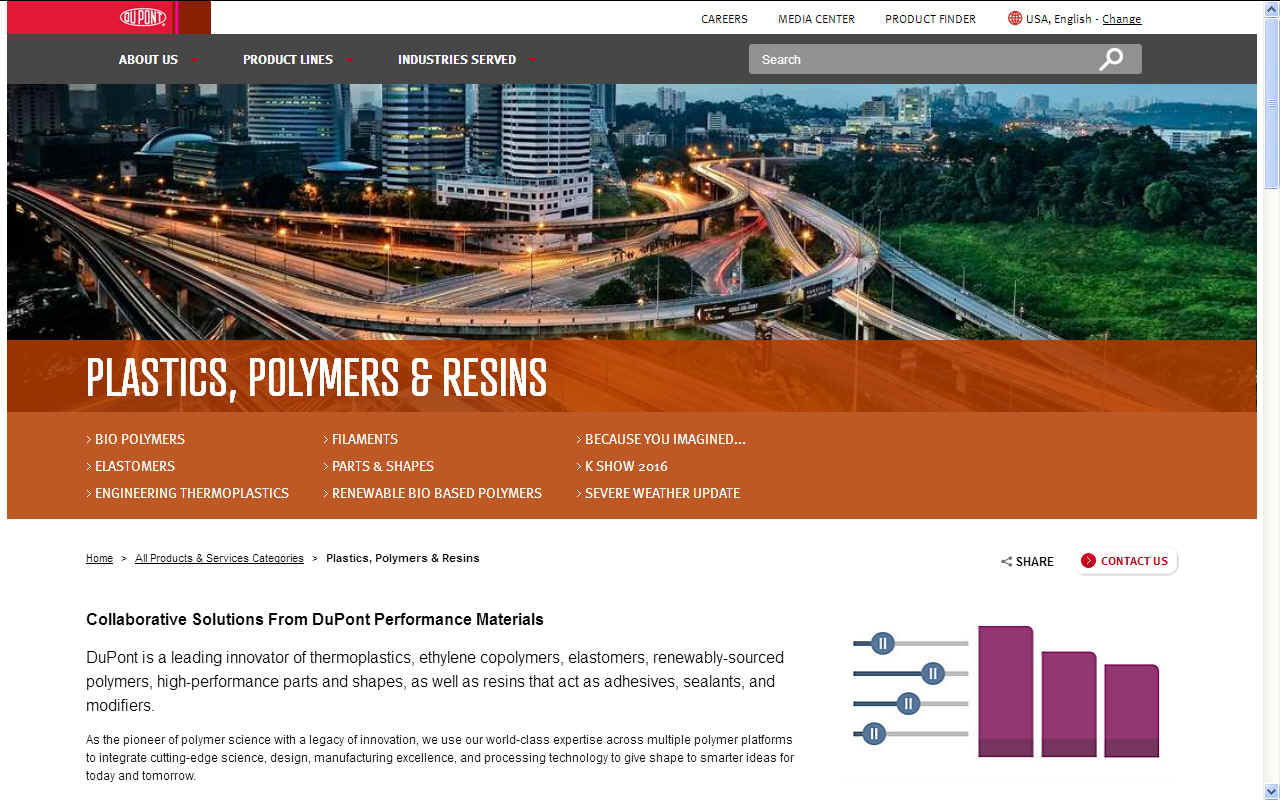Click the Plastics, Polymers & Resins heading

(317, 378)
